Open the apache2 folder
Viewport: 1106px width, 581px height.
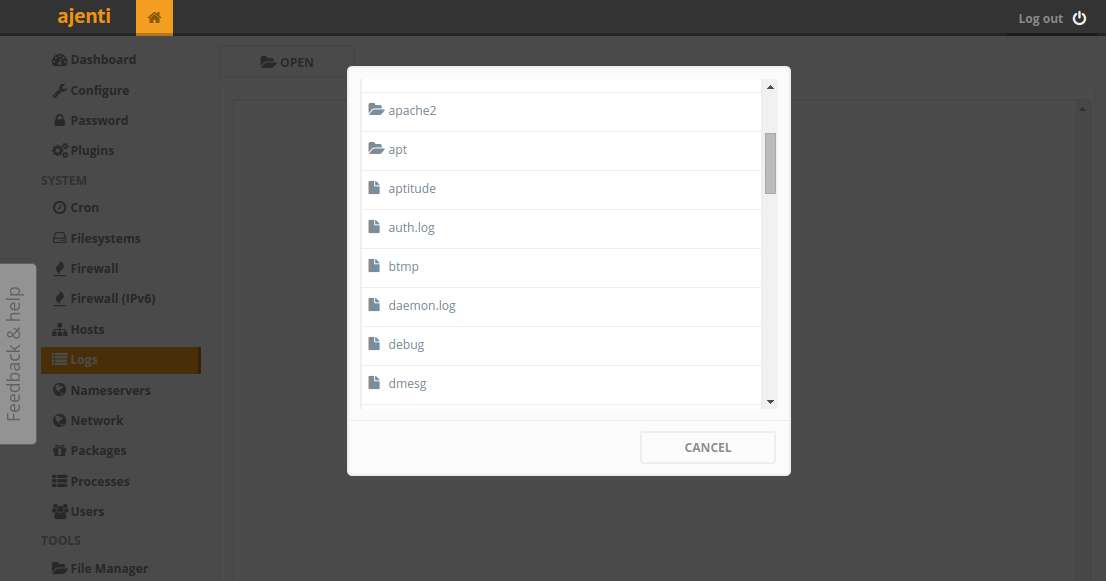point(561,111)
